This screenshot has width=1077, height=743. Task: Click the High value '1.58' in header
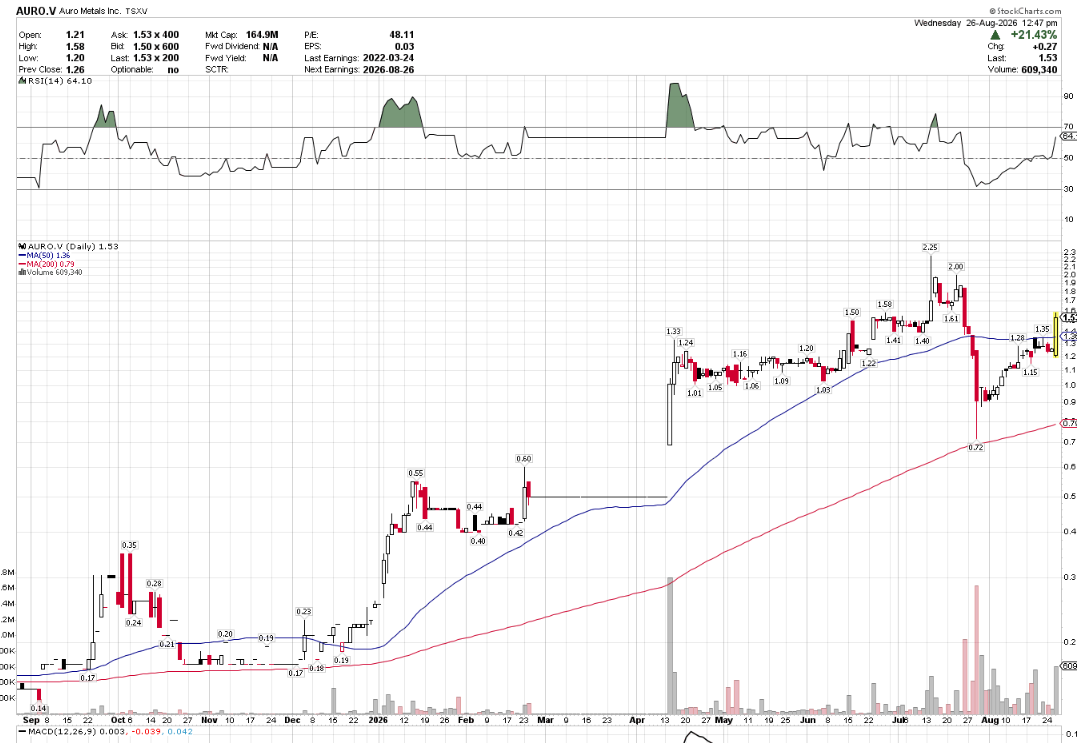click(76, 47)
